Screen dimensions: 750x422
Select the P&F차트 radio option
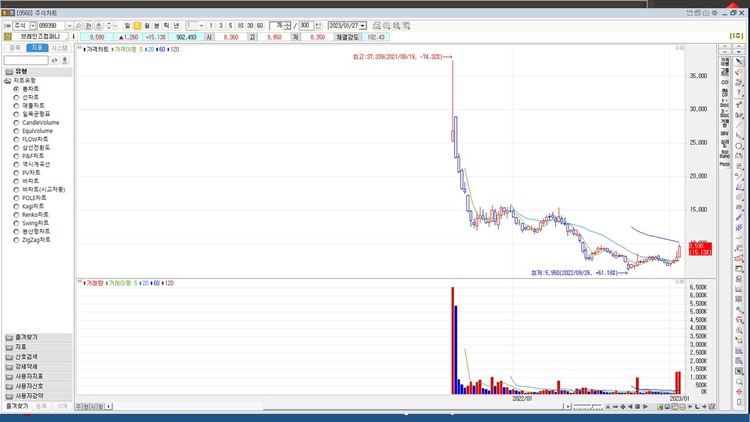16,156
